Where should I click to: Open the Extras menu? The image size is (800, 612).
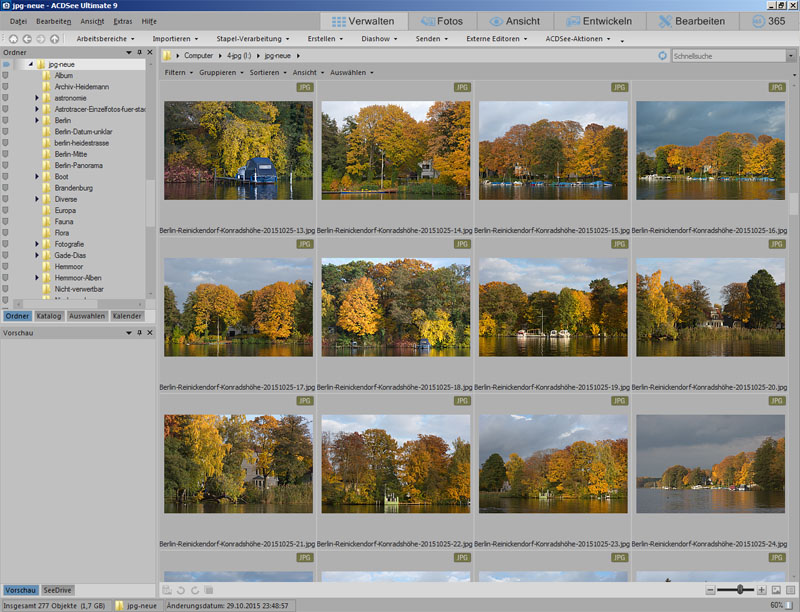(x=122, y=21)
